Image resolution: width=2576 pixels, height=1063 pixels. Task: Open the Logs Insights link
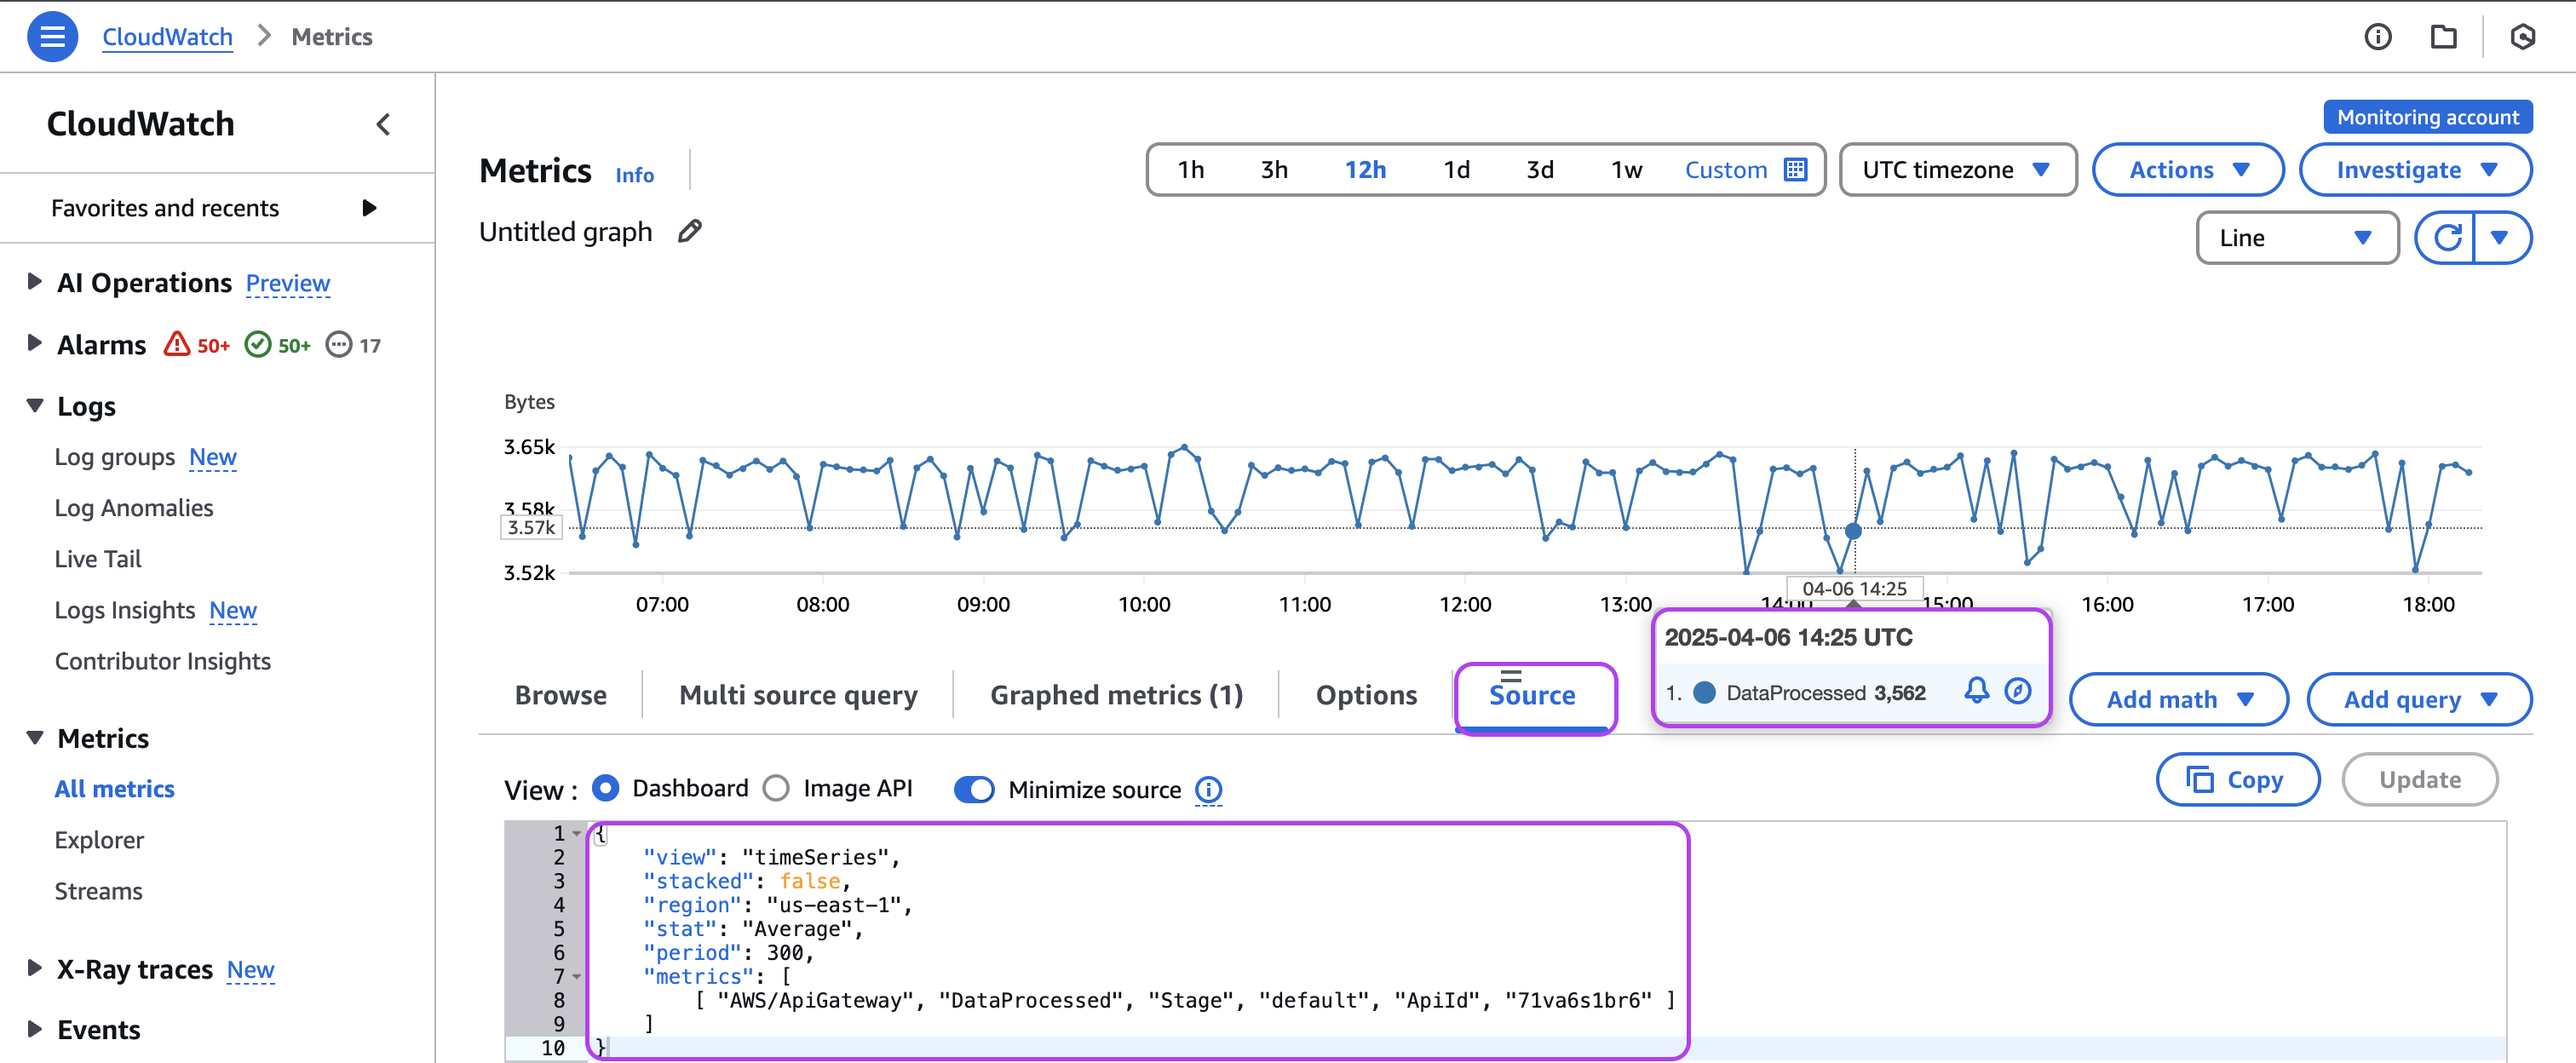[x=125, y=610]
